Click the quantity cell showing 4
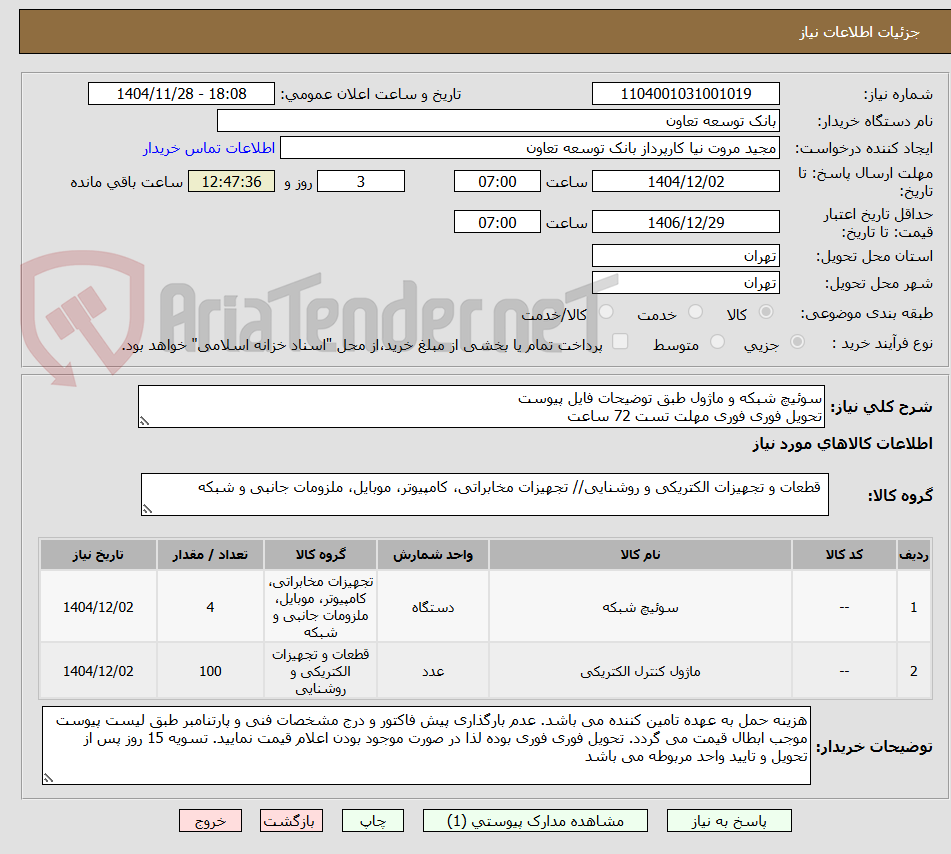Screen dimensions: 951x854 (210, 607)
